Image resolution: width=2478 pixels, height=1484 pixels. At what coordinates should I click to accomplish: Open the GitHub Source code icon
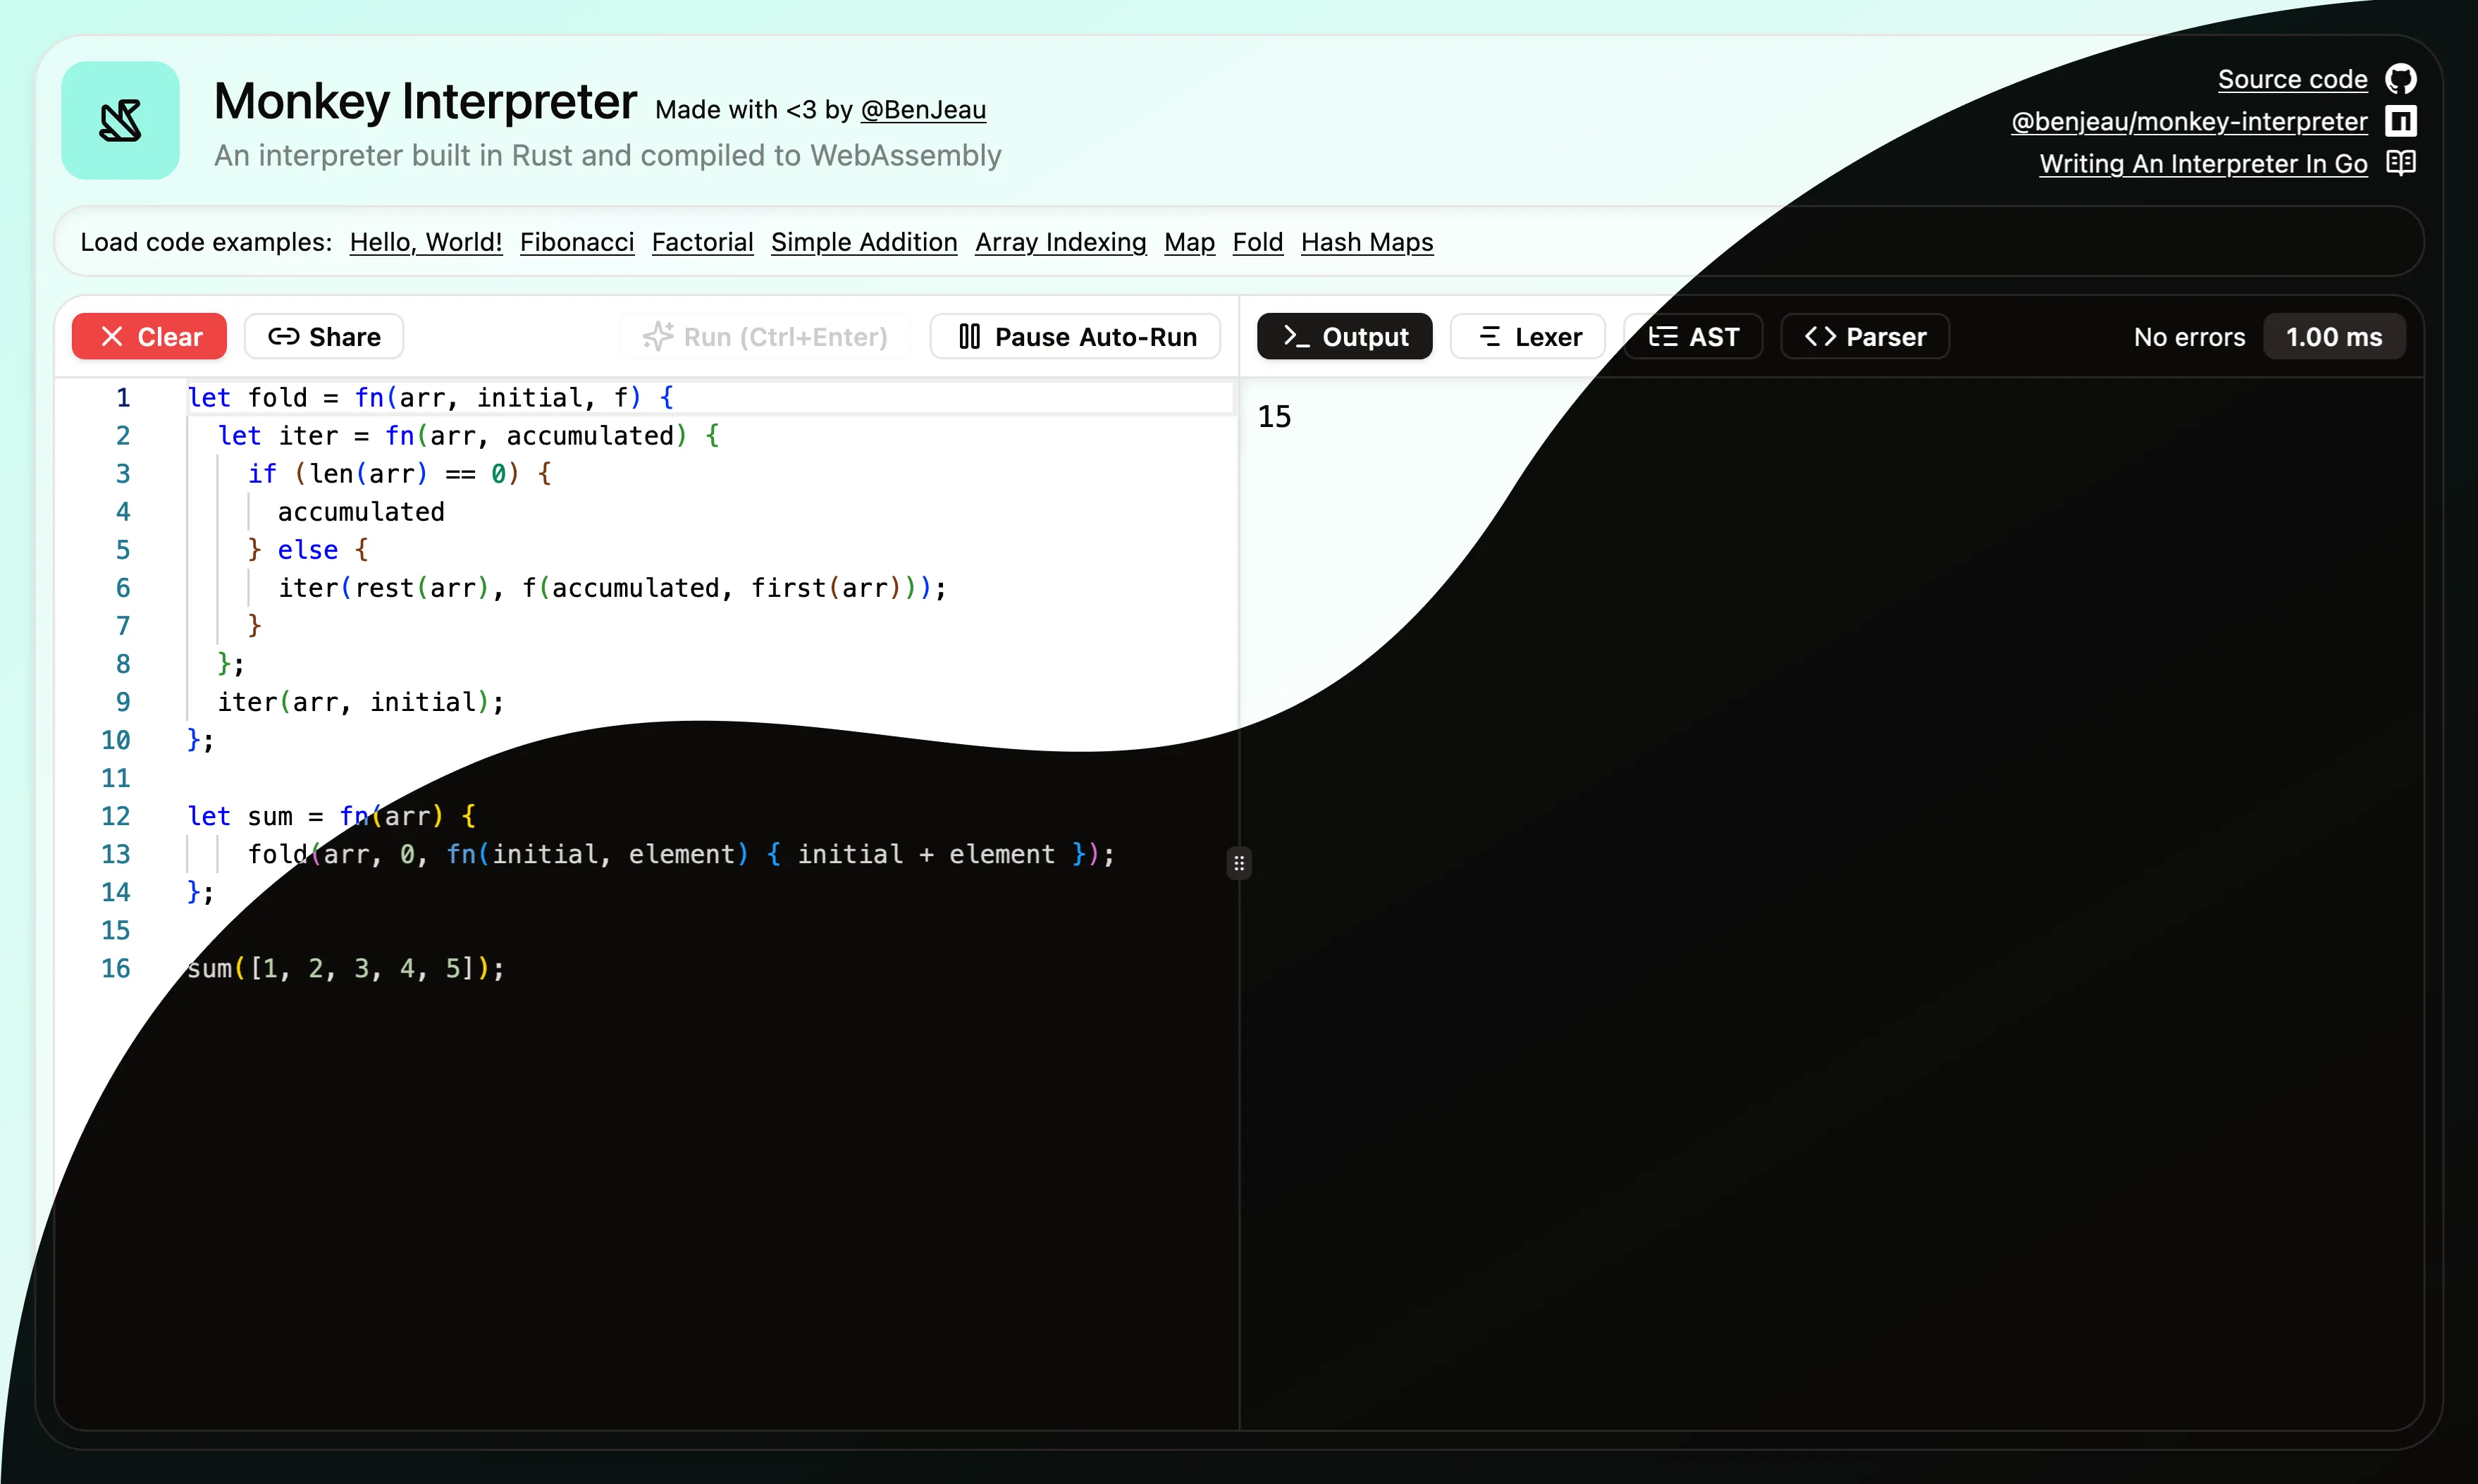coord(2402,77)
